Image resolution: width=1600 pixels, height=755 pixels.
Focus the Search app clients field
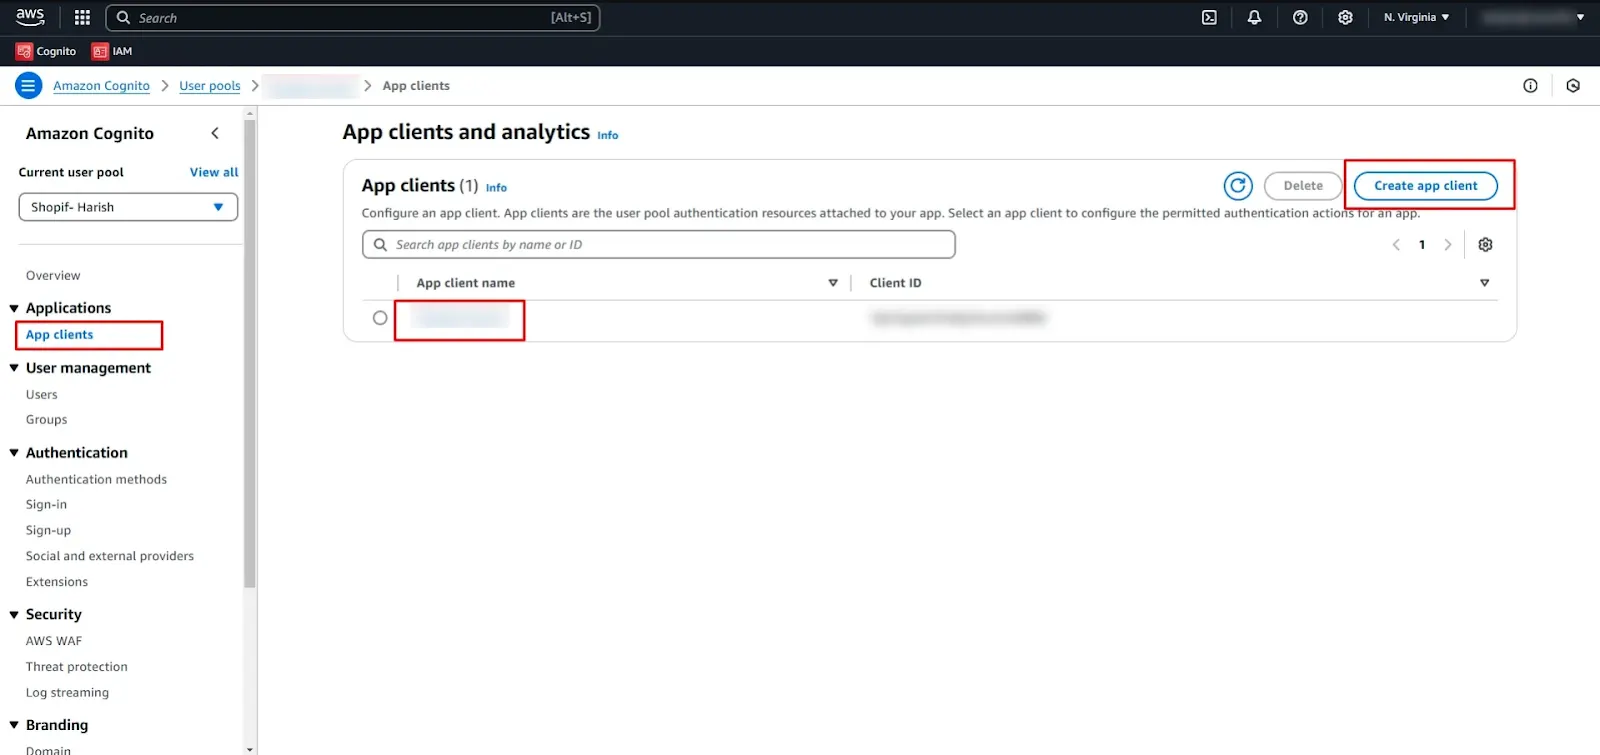[x=659, y=245]
